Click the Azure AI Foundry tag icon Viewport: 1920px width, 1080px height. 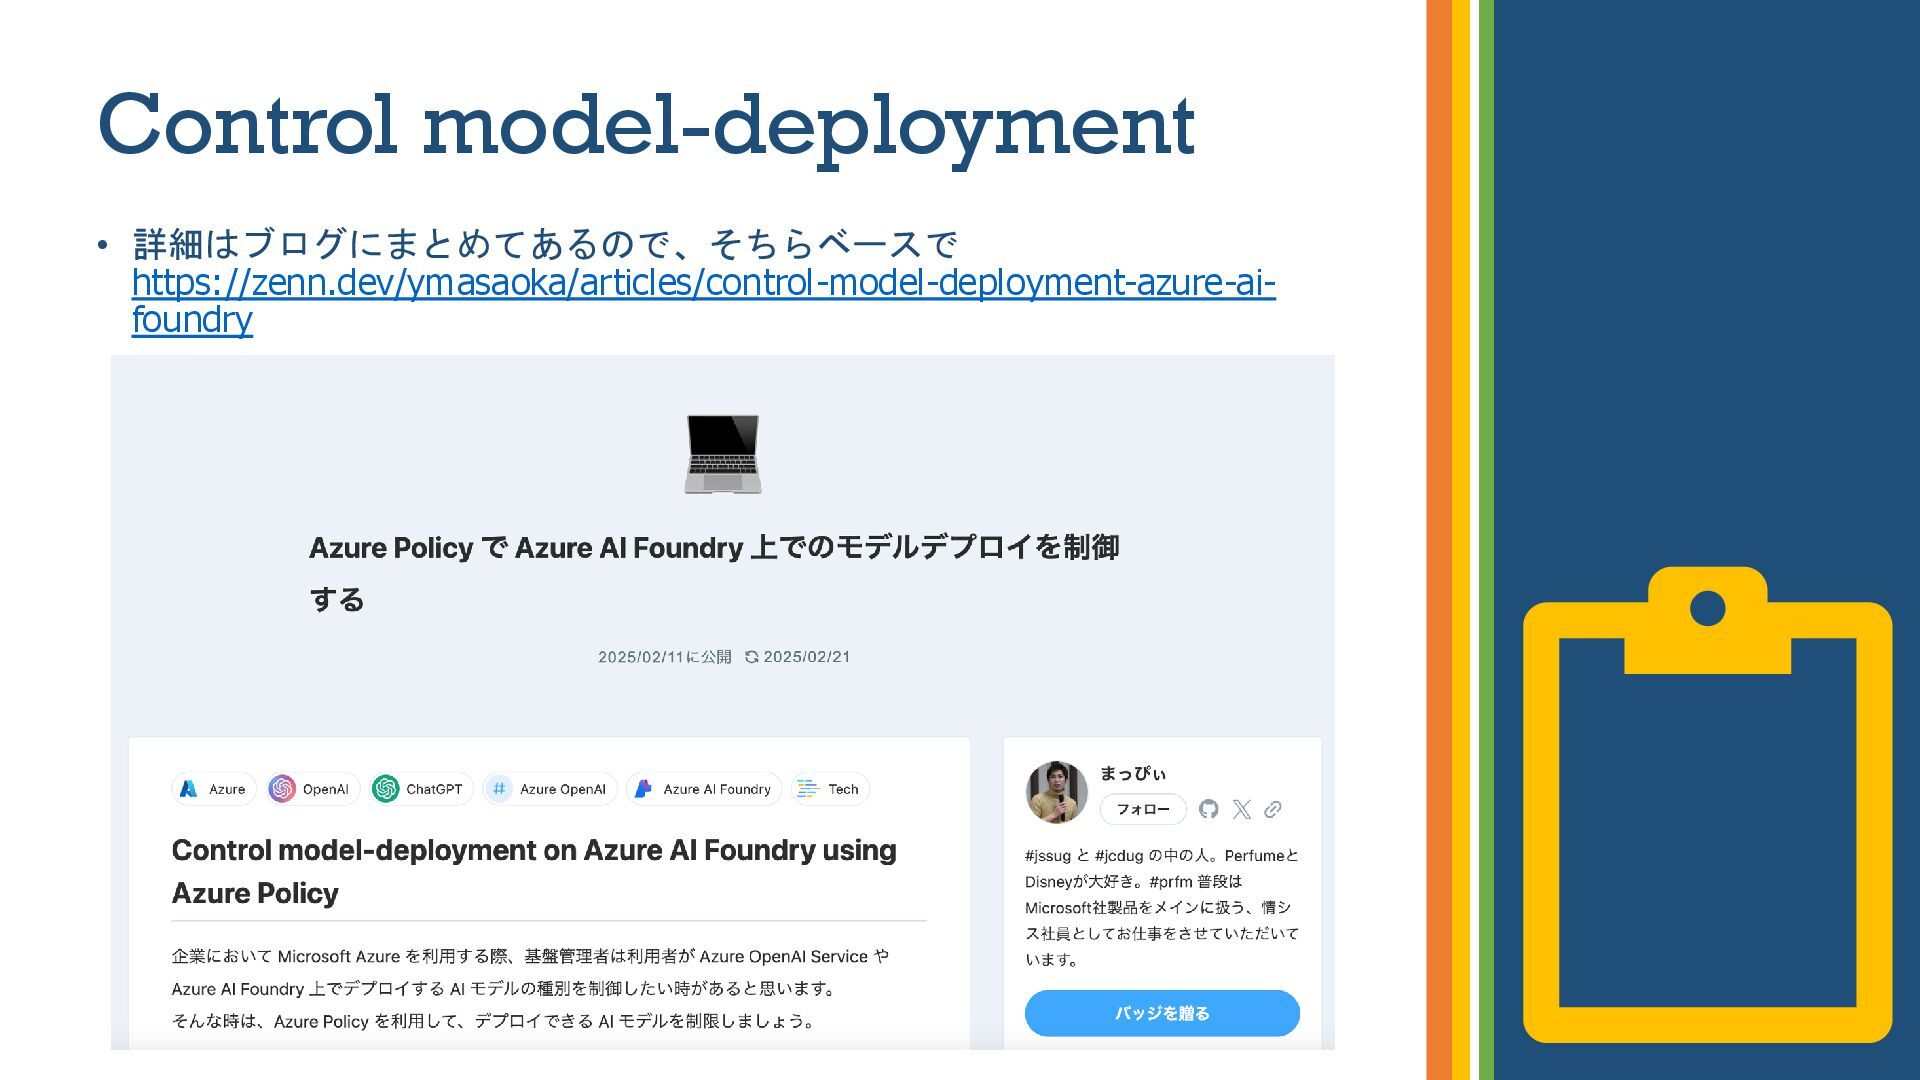coord(644,789)
